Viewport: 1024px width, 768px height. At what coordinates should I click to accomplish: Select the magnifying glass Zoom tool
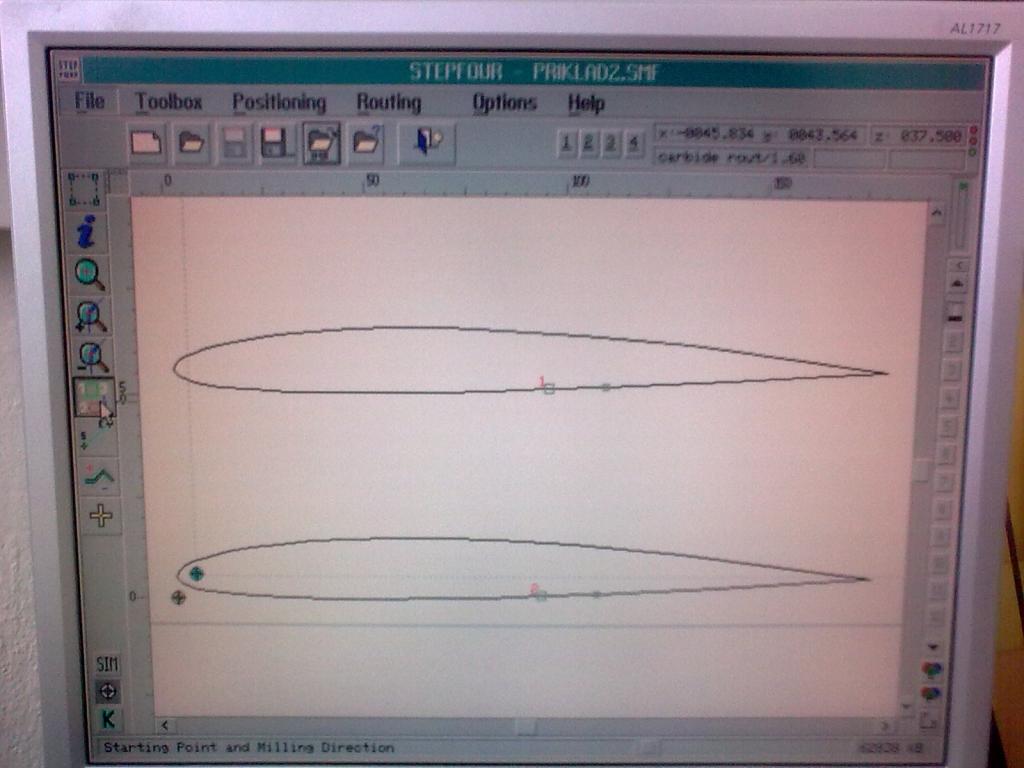coord(88,273)
